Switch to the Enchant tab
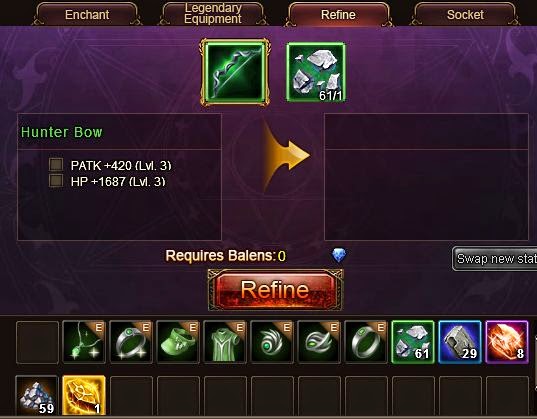The height and width of the screenshot is (419, 537). (x=87, y=14)
